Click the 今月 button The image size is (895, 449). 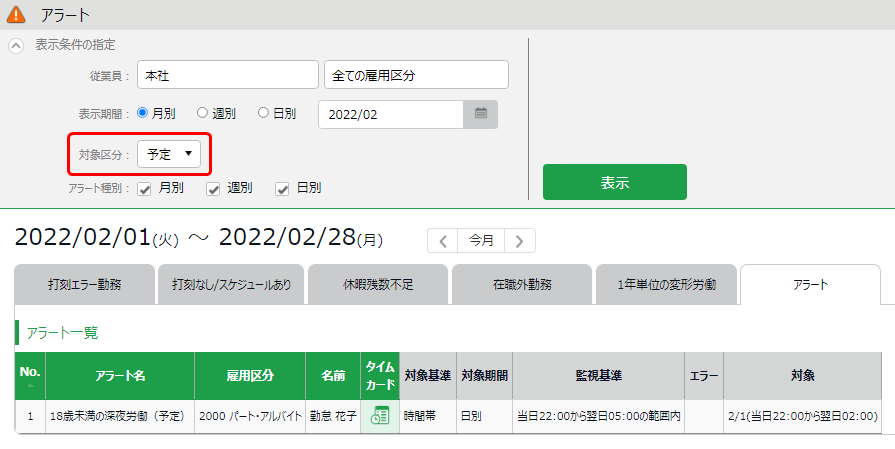(x=481, y=240)
